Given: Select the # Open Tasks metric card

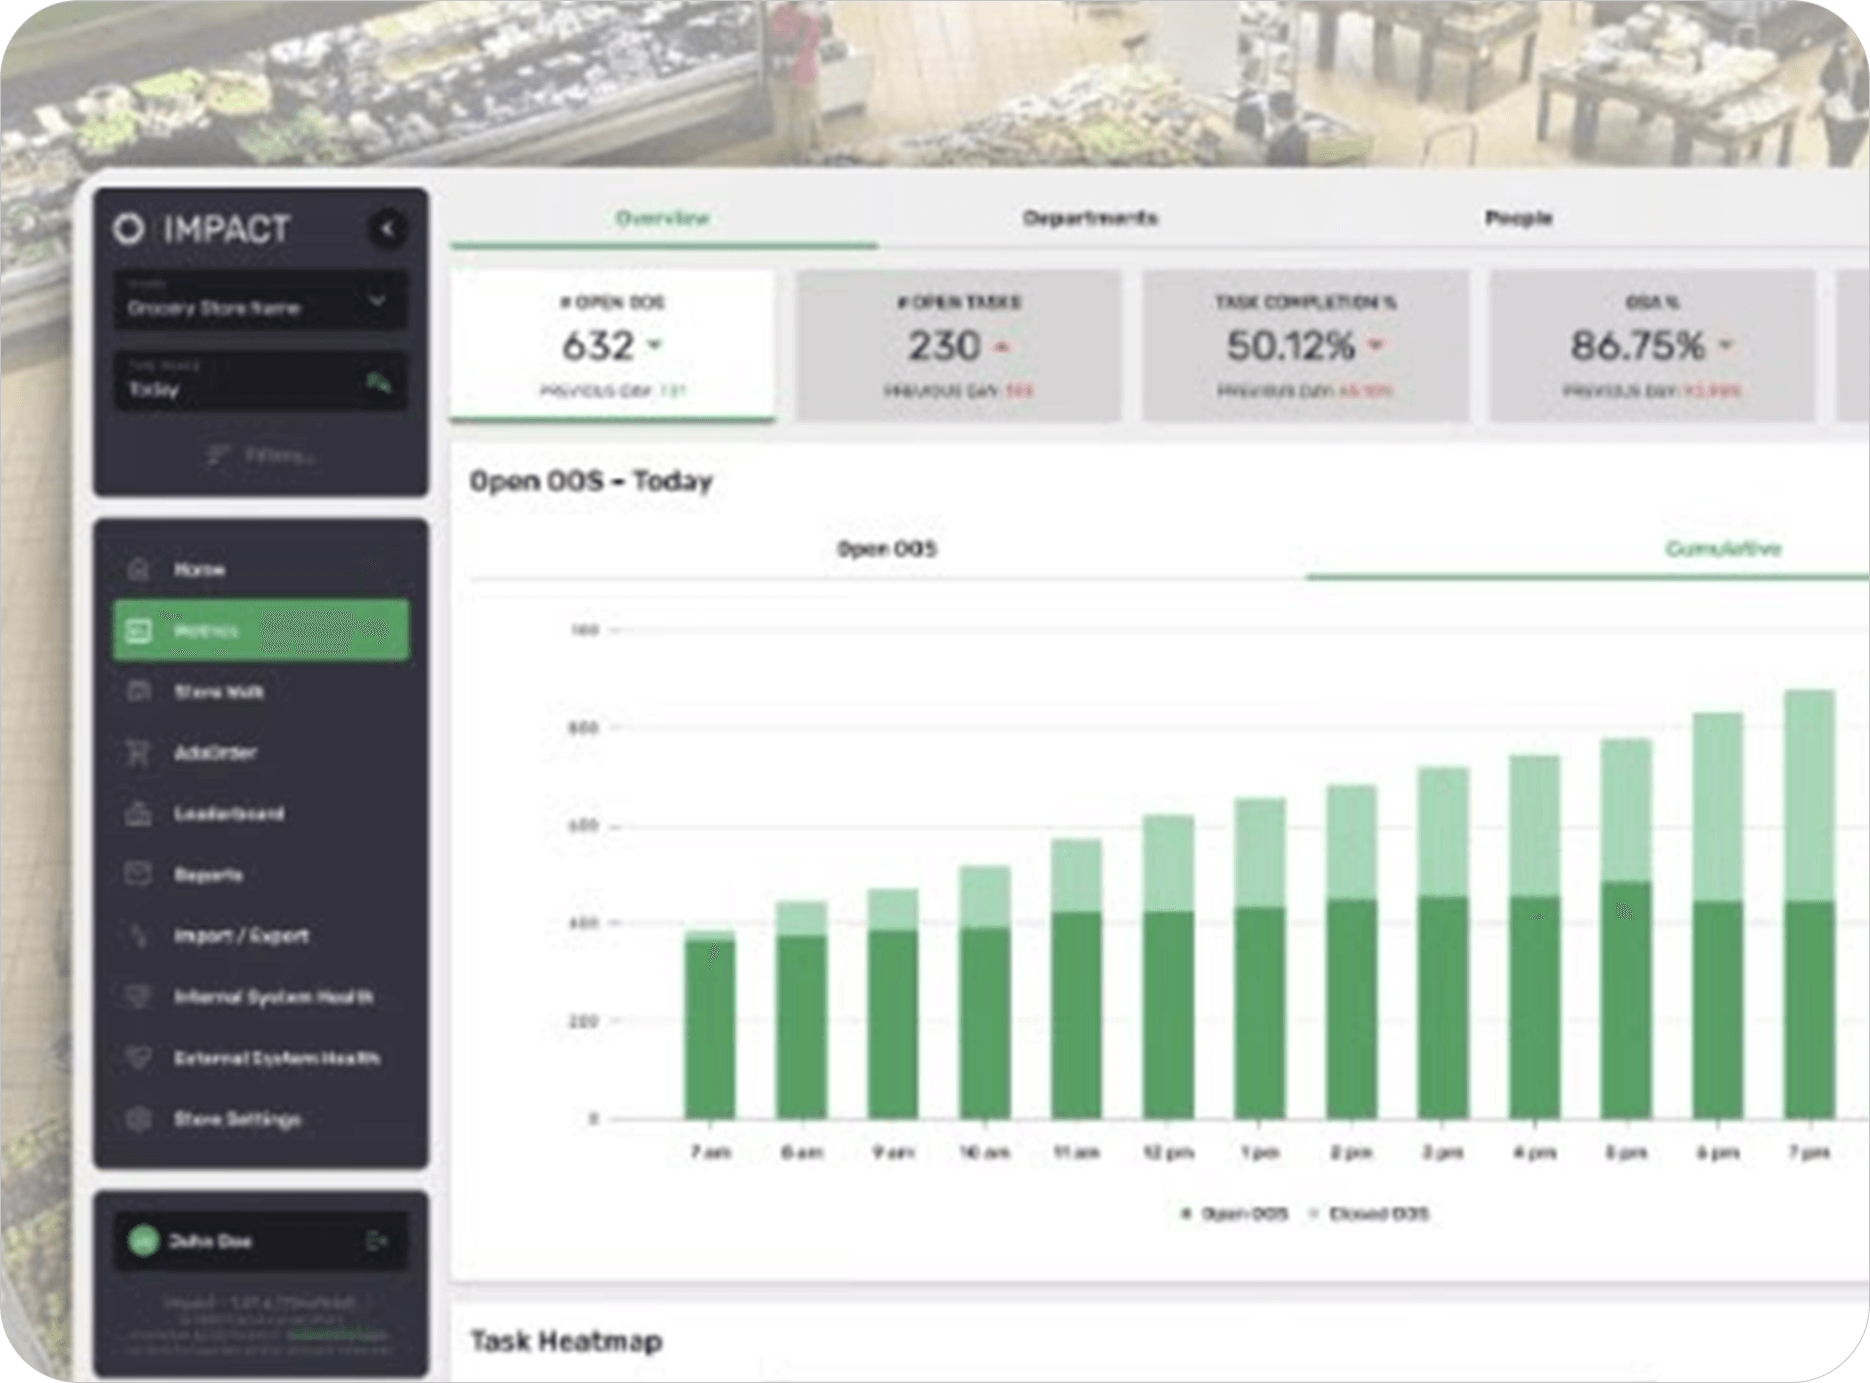Looking at the screenshot, I should pyautogui.click(x=958, y=346).
